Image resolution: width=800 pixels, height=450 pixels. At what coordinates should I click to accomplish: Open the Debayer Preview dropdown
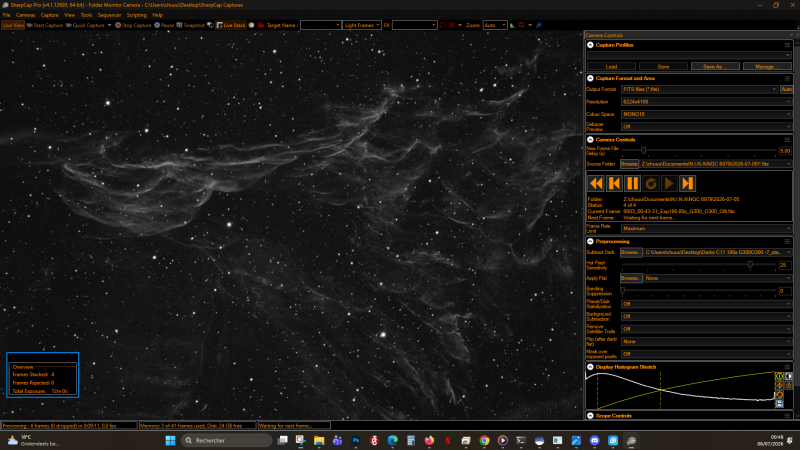pos(706,127)
